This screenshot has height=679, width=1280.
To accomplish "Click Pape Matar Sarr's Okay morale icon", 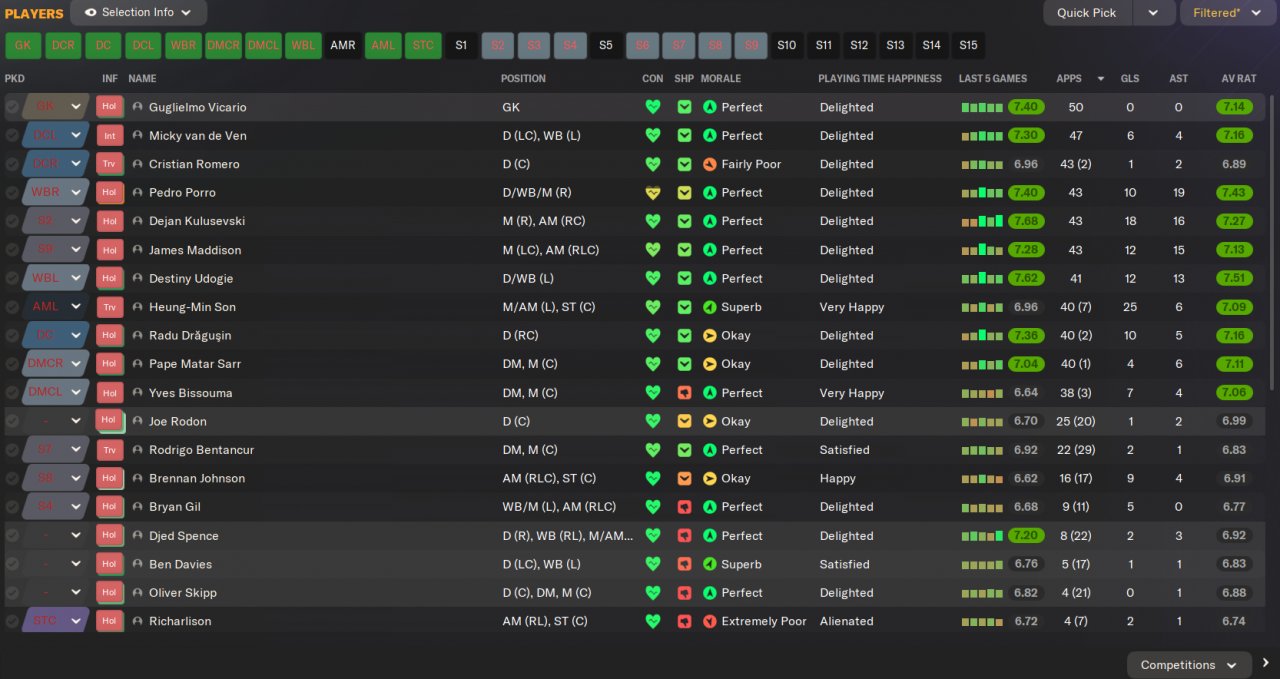I will [x=710, y=364].
